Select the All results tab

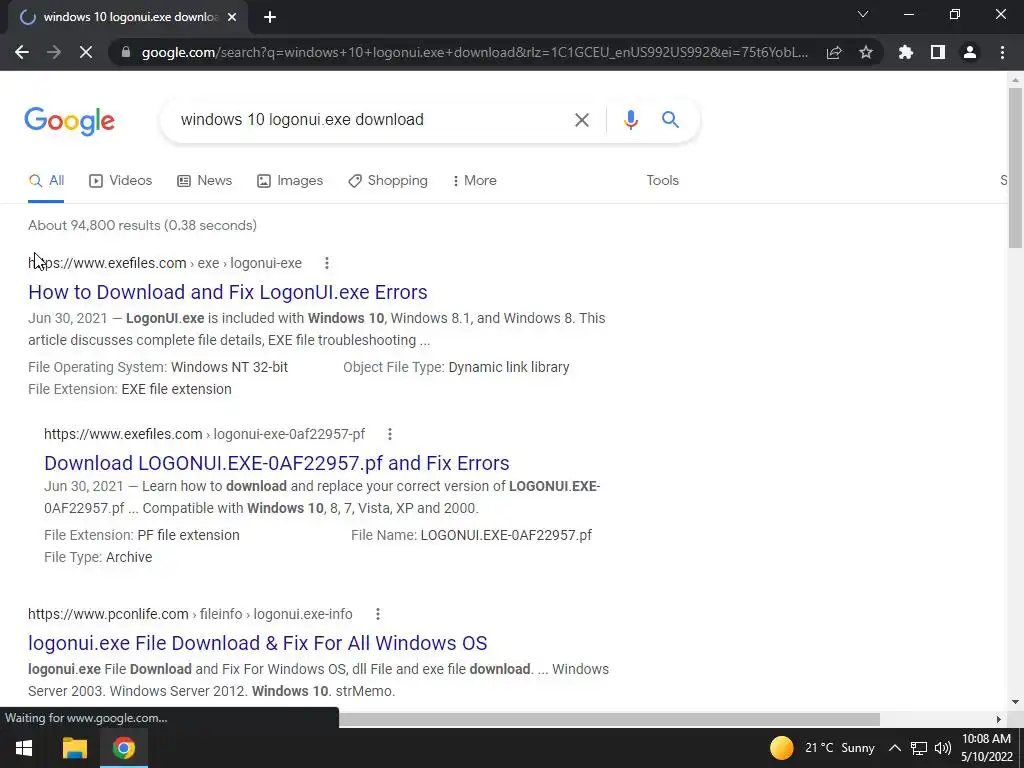pyautogui.click(x=46, y=181)
